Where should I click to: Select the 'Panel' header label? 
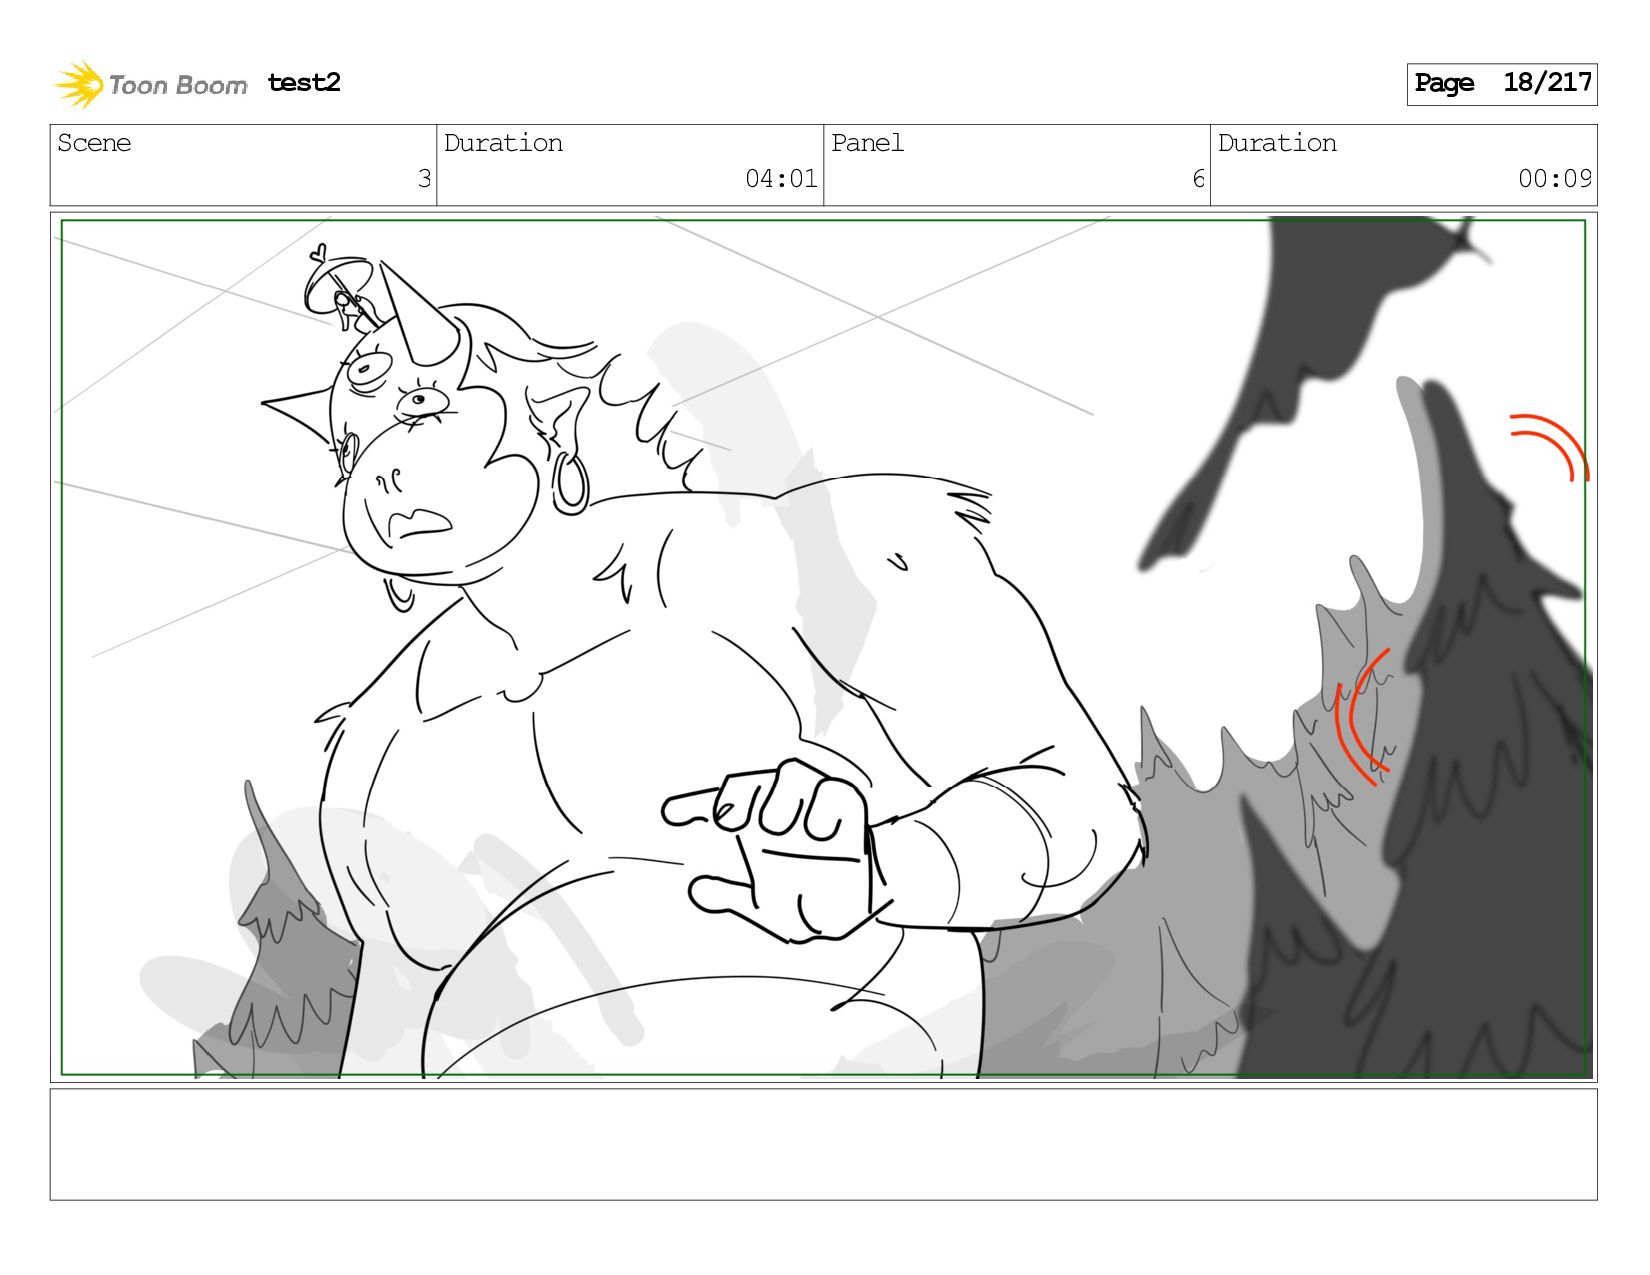click(867, 143)
